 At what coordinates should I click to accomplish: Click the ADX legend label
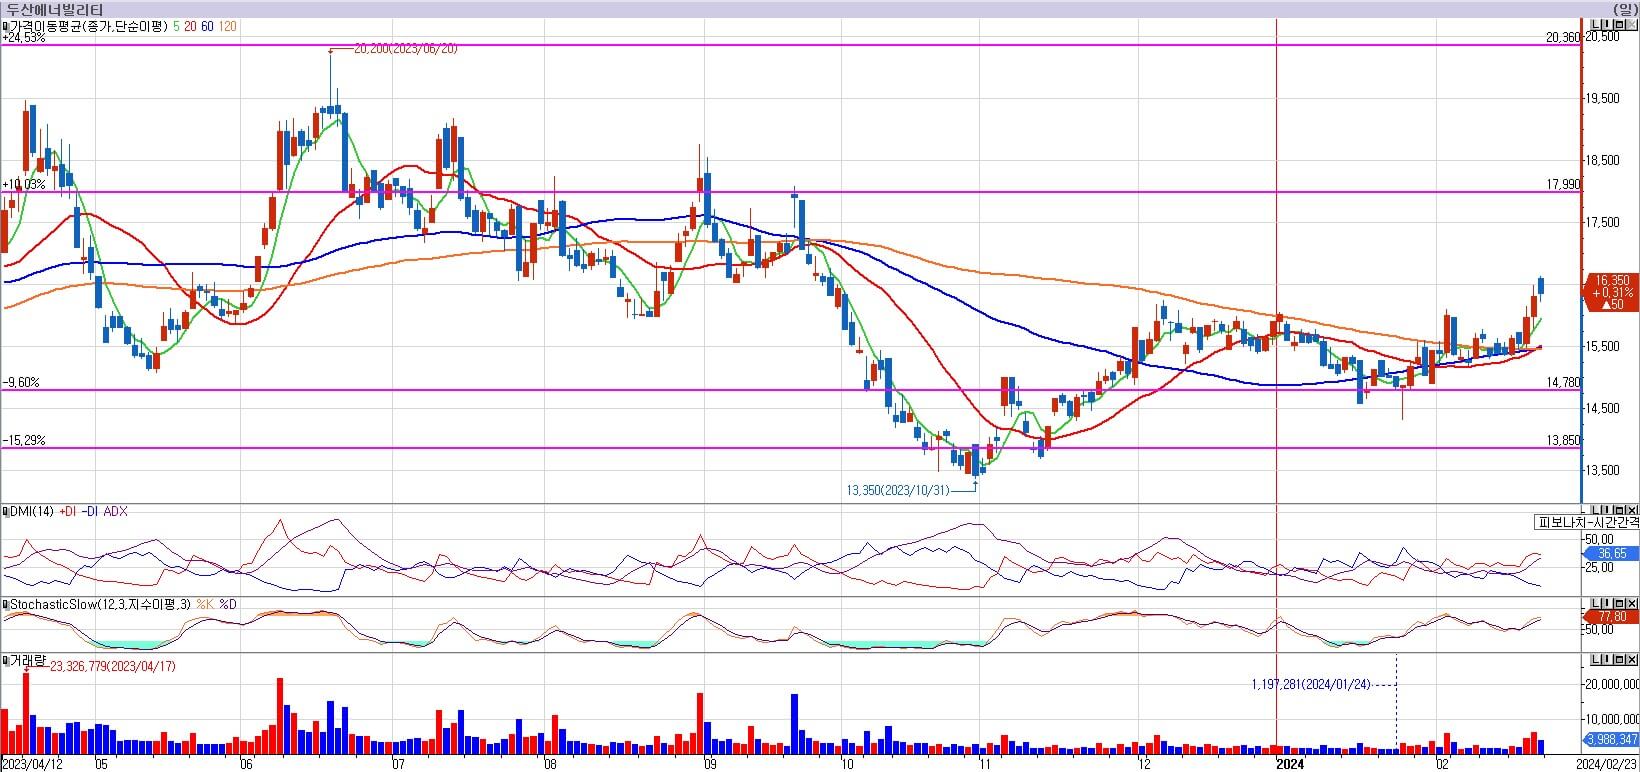[x=116, y=511]
